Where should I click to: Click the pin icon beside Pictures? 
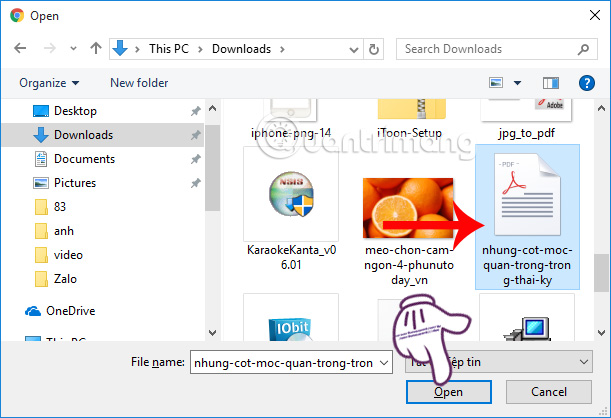(195, 183)
